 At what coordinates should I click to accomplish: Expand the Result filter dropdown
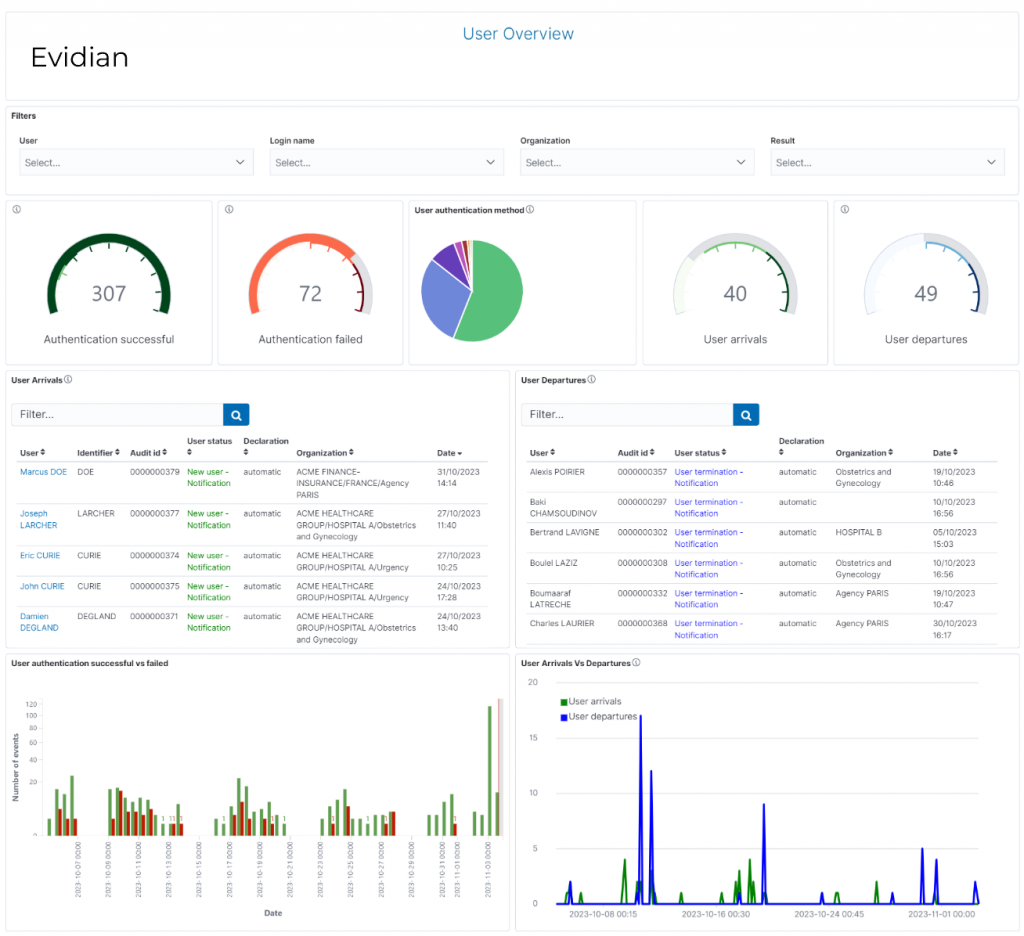(x=887, y=162)
